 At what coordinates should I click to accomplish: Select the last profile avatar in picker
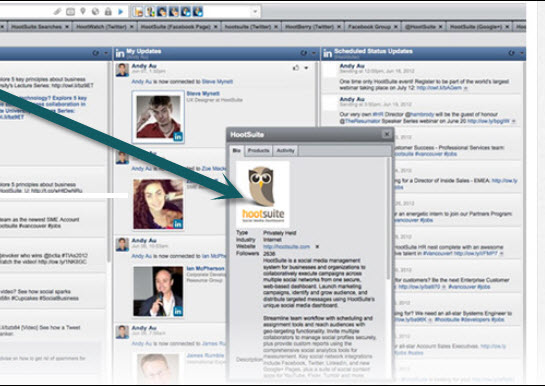tap(198, 11)
